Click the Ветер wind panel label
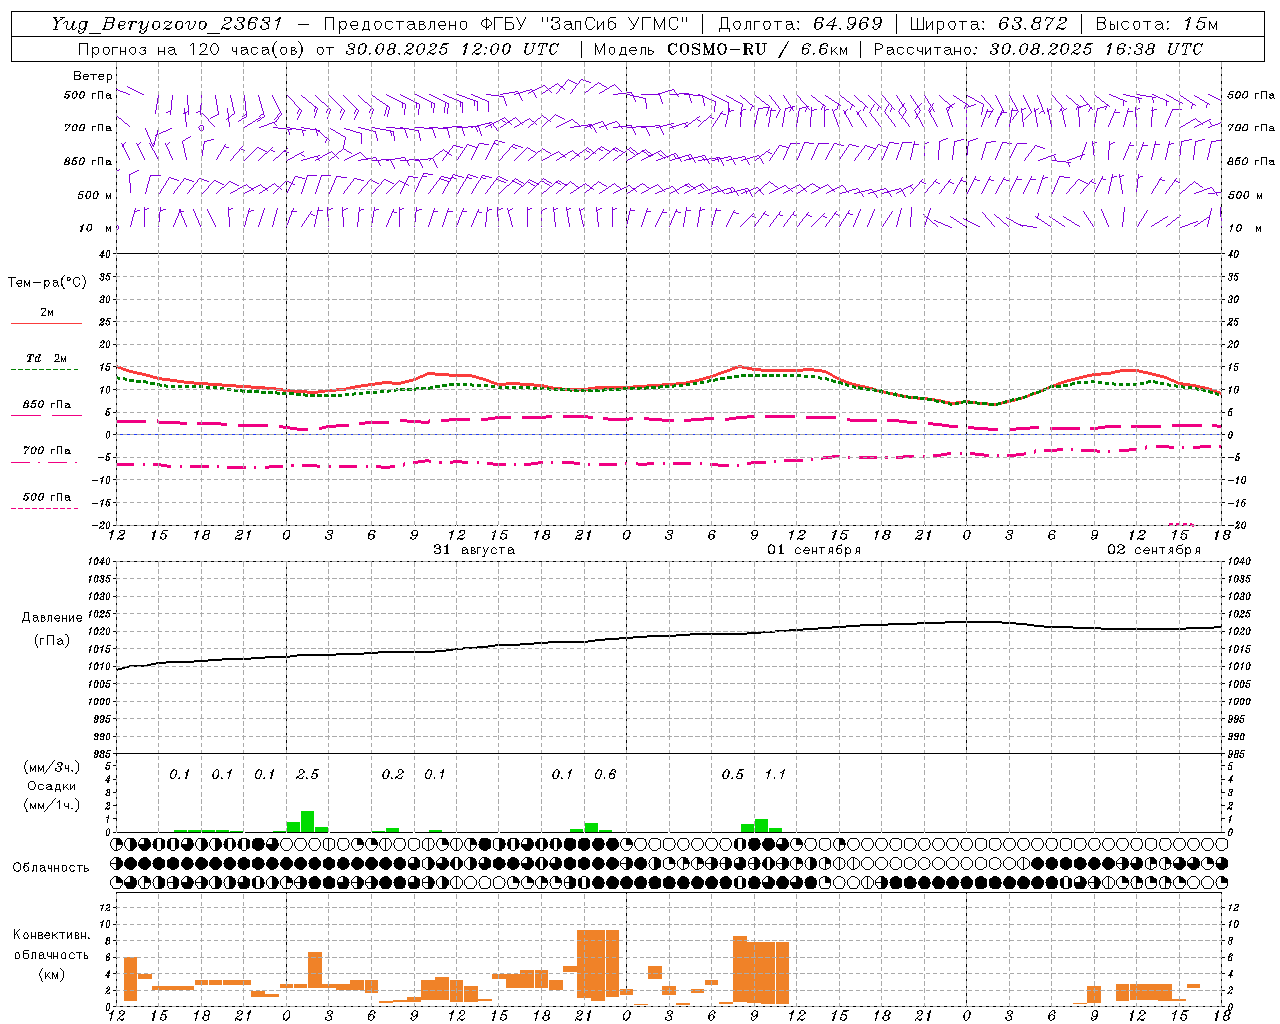 [x=93, y=76]
